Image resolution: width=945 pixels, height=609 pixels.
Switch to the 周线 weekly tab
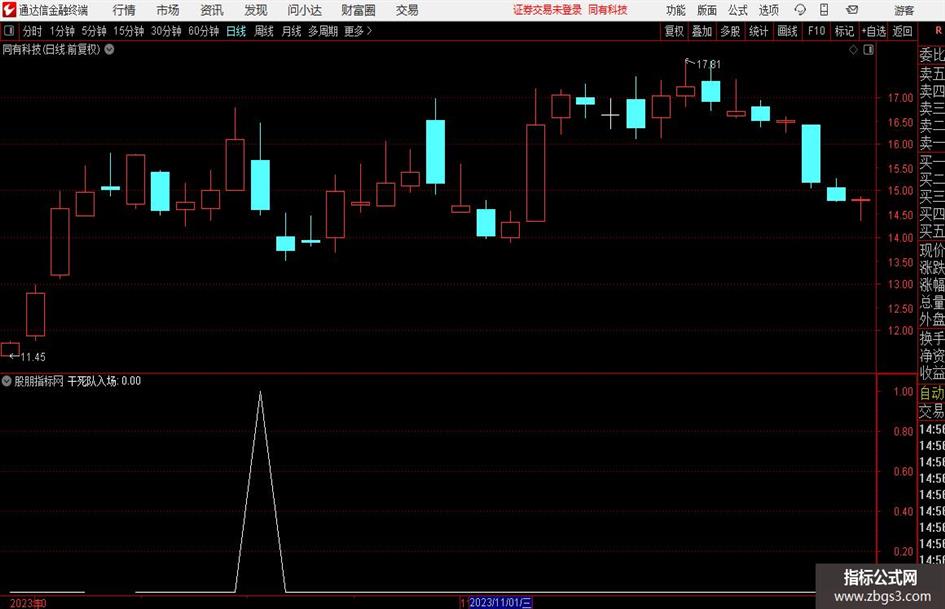(x=264, y=31)
